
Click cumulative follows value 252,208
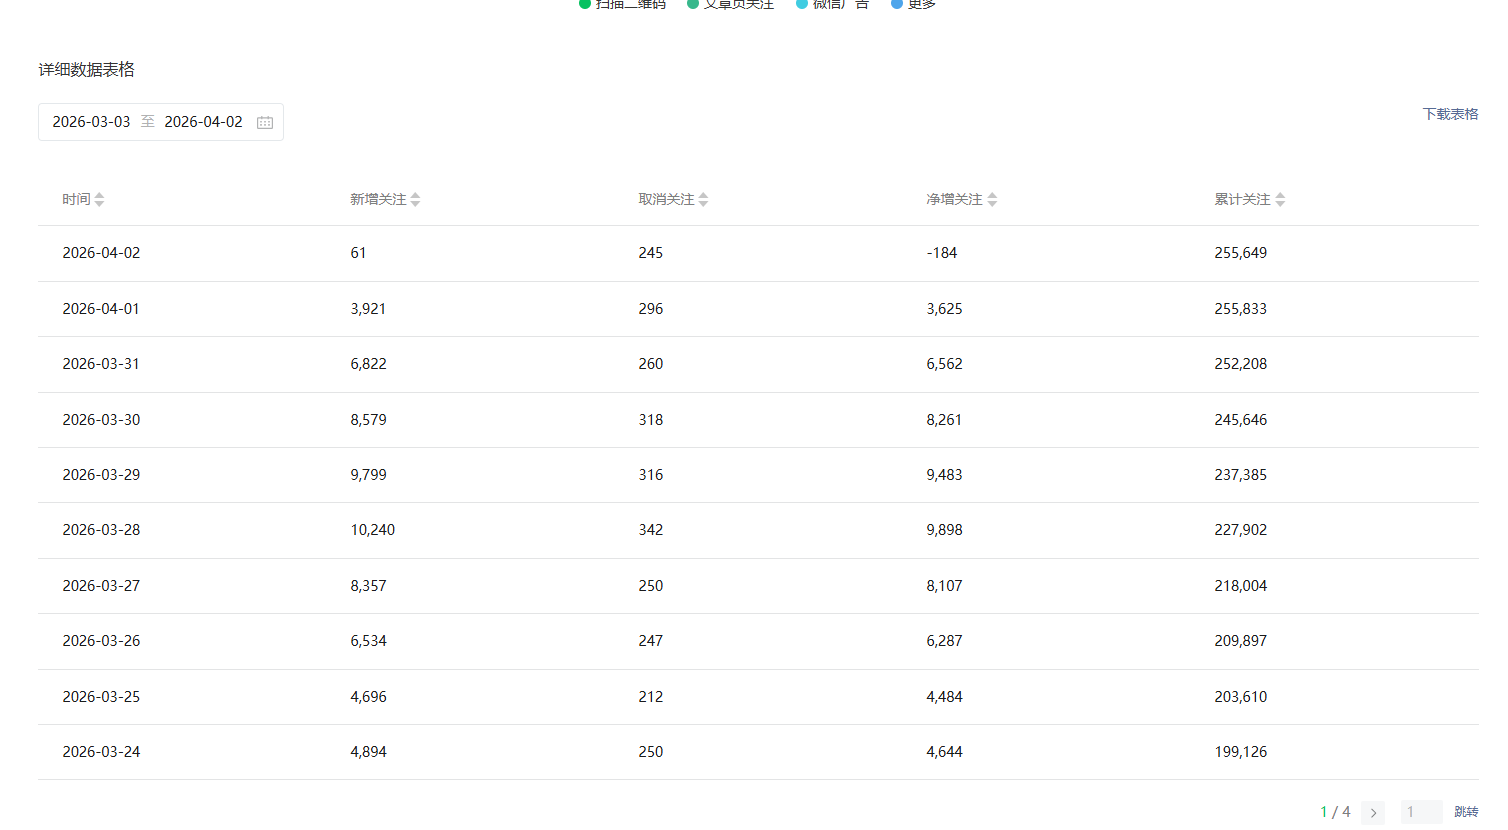[1240, 364]
